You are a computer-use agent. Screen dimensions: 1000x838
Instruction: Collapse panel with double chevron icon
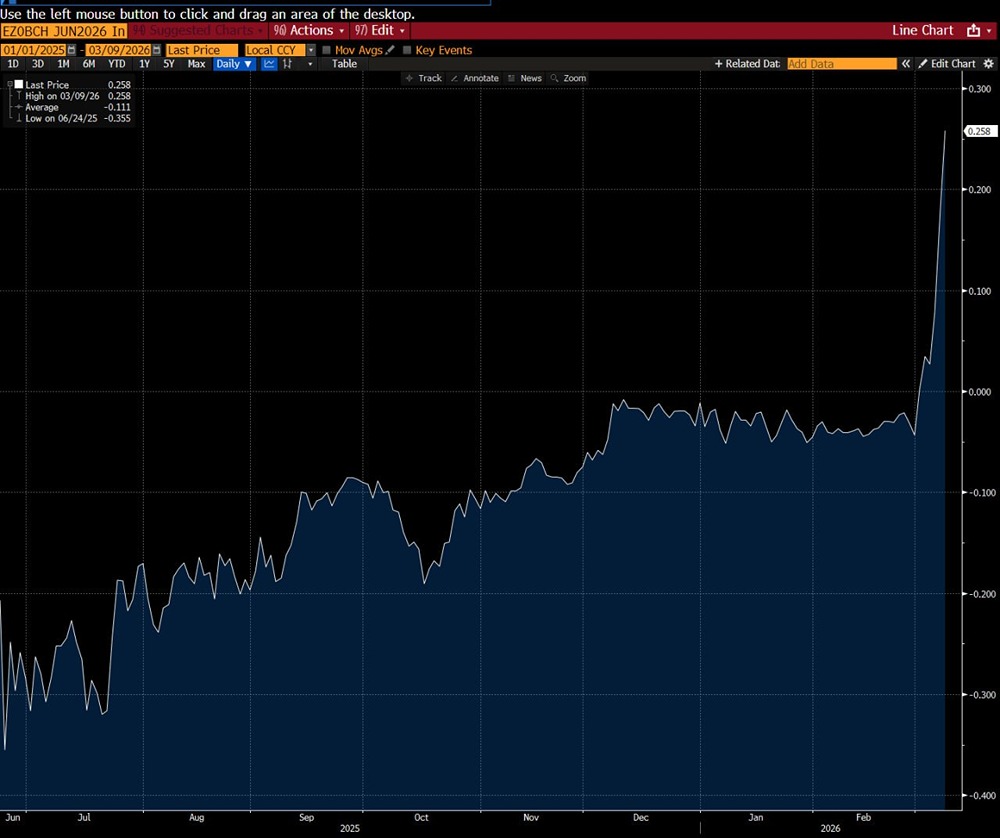click(906, 64)
